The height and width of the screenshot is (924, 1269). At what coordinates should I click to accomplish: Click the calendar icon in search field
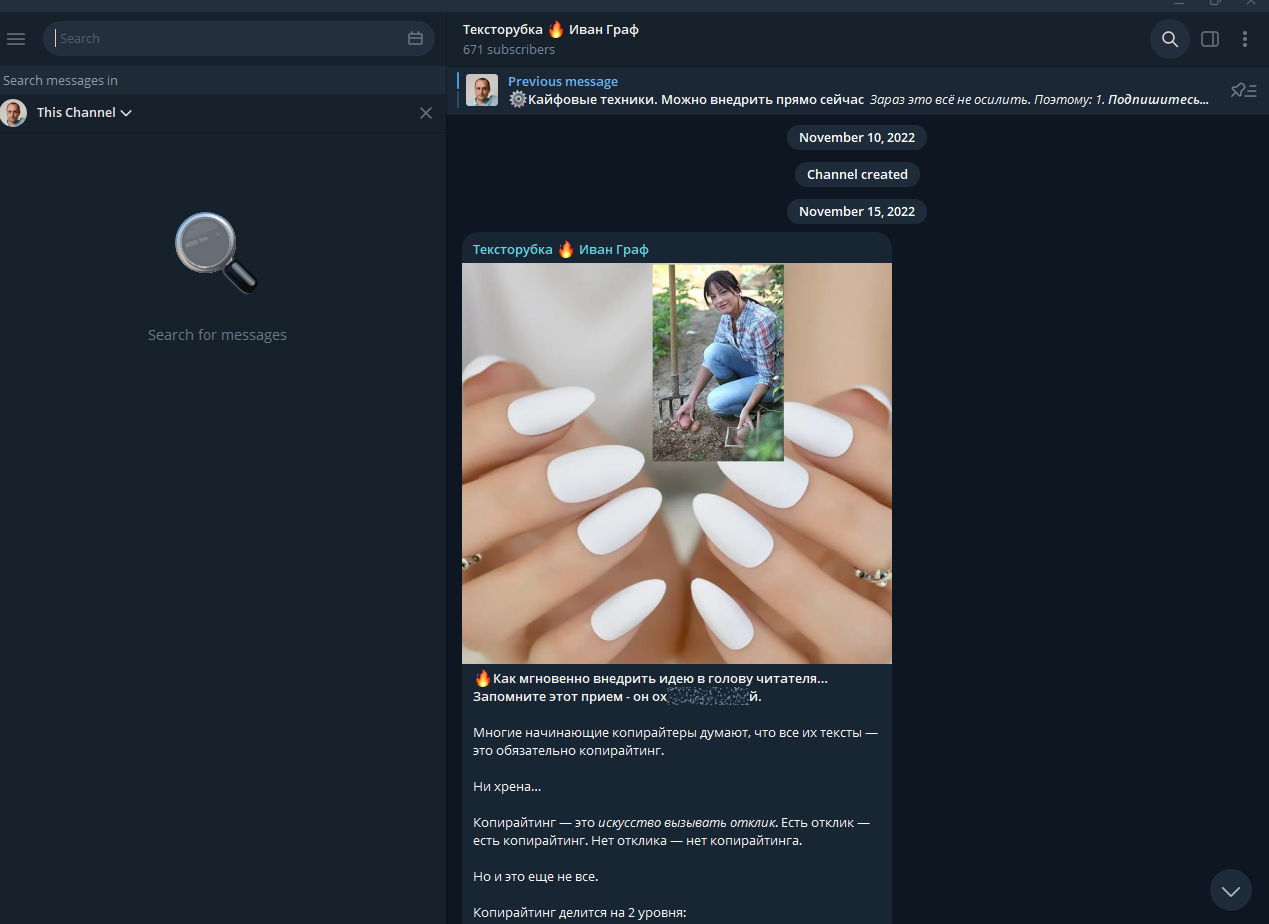click(416, 39)
